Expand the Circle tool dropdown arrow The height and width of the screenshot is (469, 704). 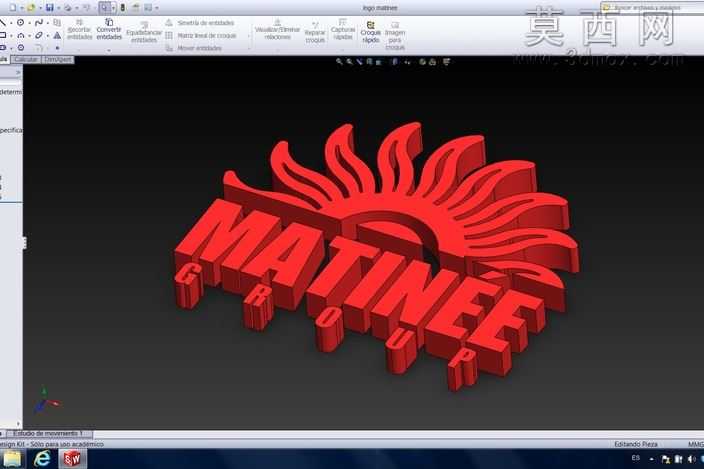click(x=29, y=22)
